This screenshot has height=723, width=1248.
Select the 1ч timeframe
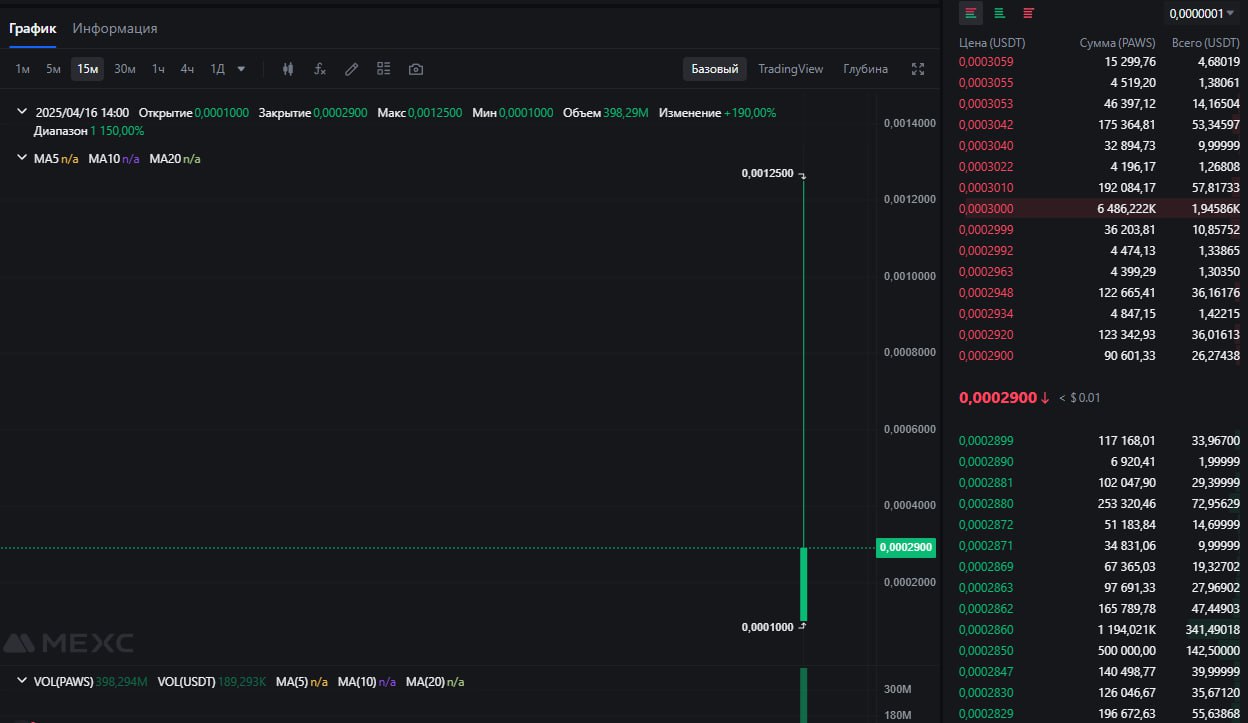[x=158, y=69]
